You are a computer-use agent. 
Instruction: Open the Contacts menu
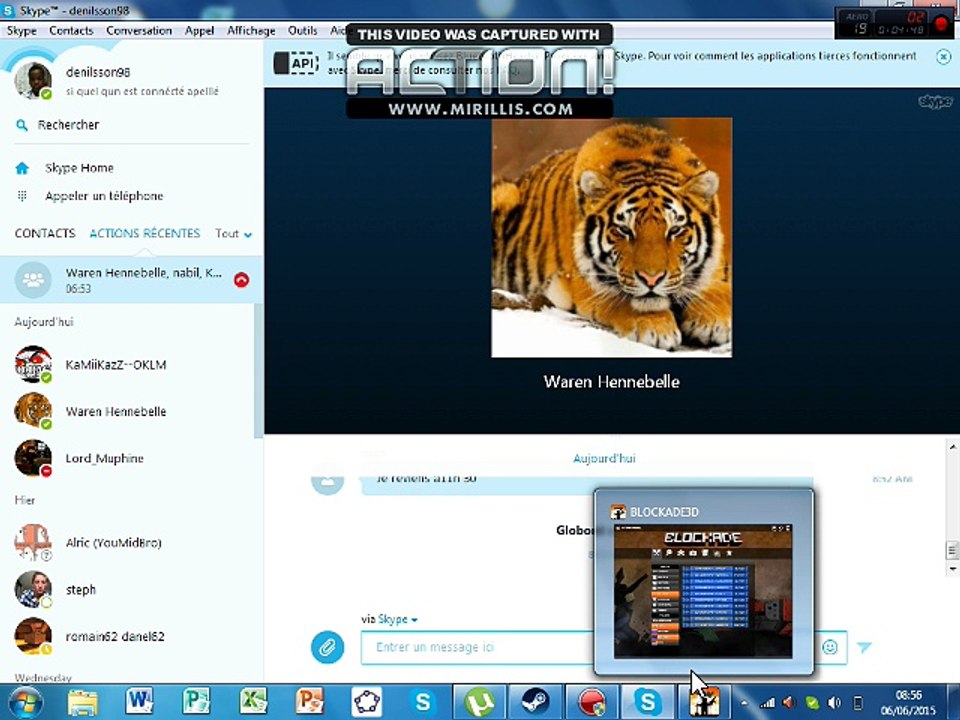coord(71,31)
